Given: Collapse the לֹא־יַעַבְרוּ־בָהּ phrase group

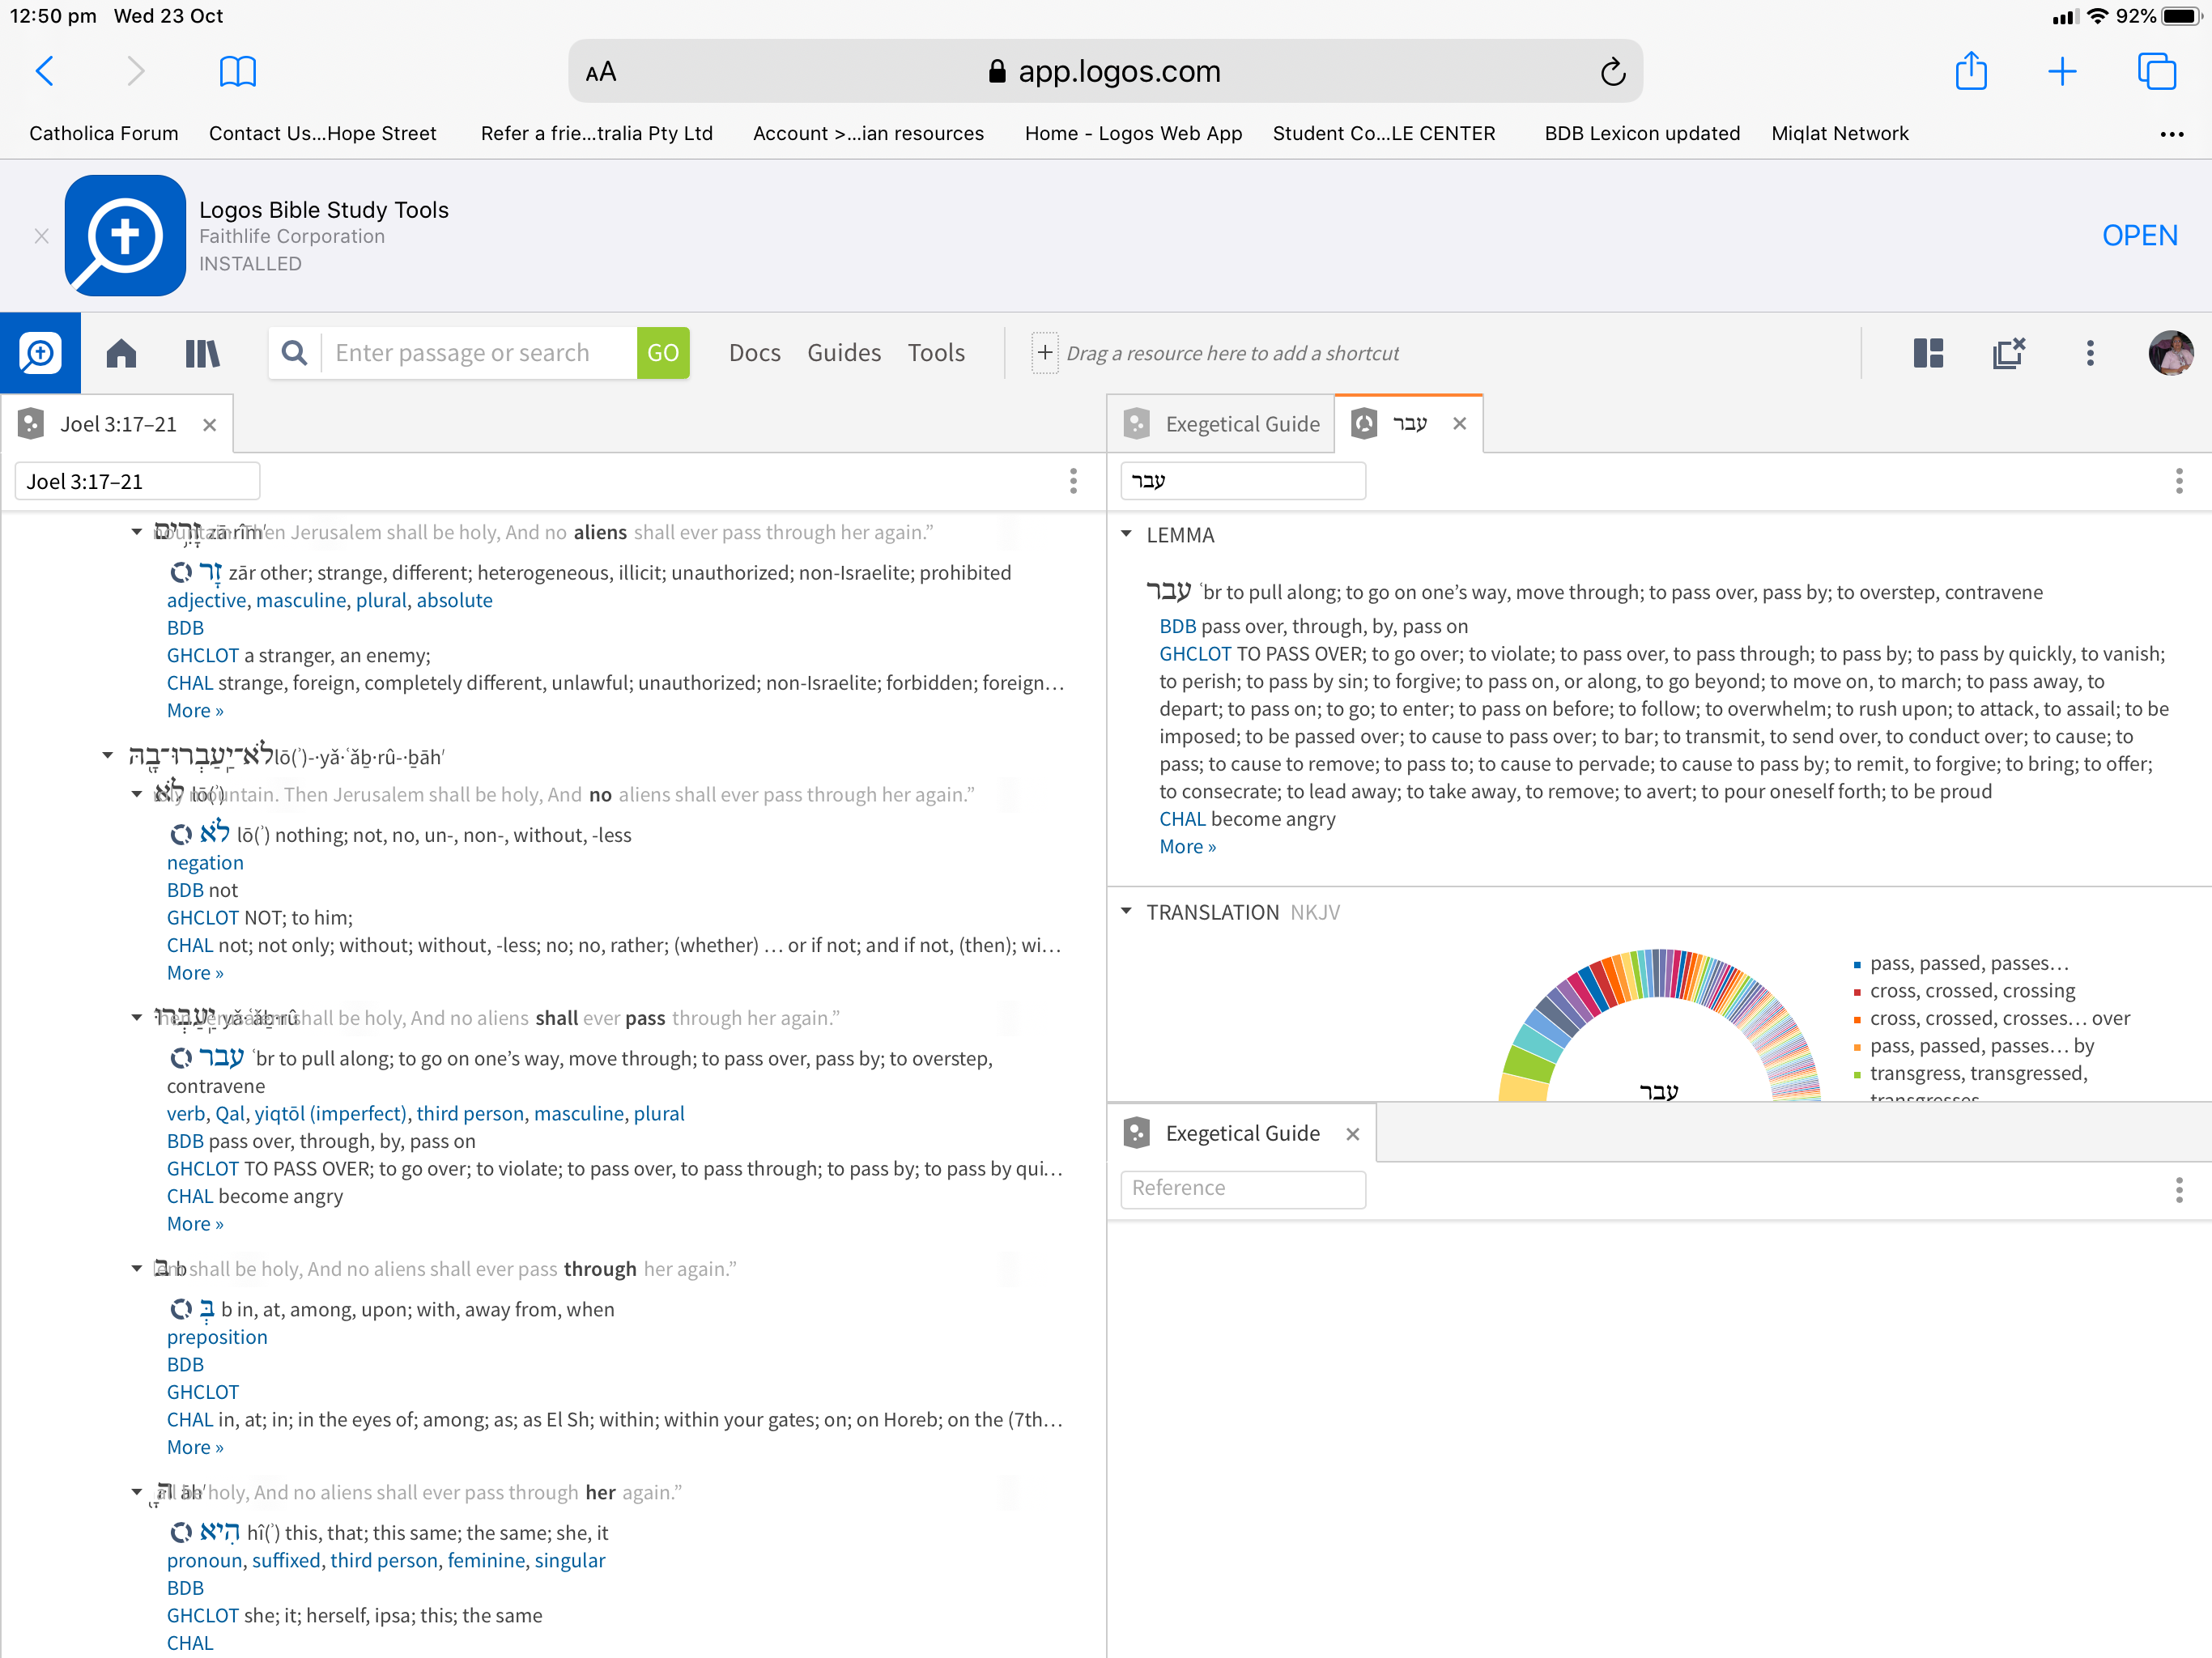Looking at the screenshot, I should tap(107, 756).
